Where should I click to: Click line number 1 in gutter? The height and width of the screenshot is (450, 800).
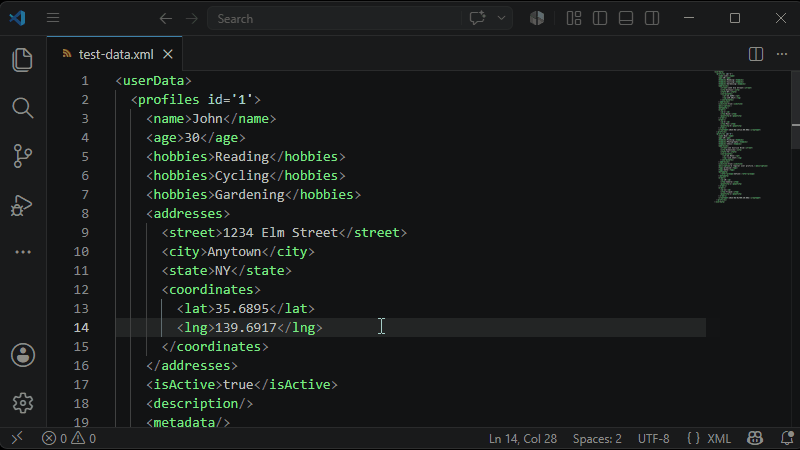[85, 81]
